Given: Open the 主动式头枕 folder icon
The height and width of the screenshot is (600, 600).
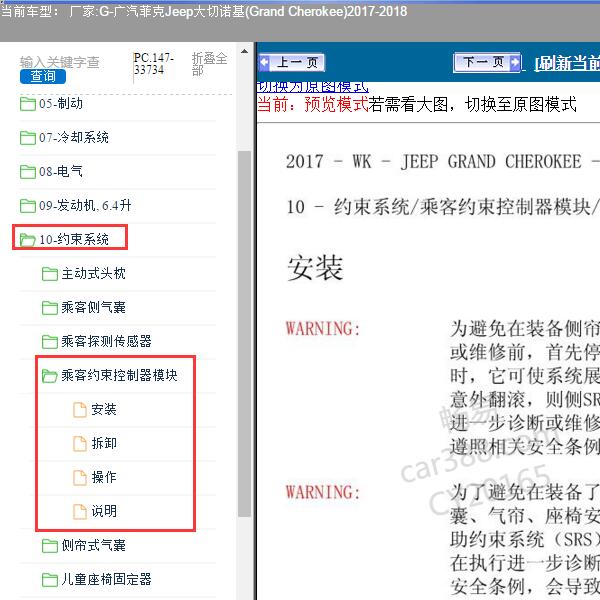Looking at the screenshot, I should tap(50, 274).
